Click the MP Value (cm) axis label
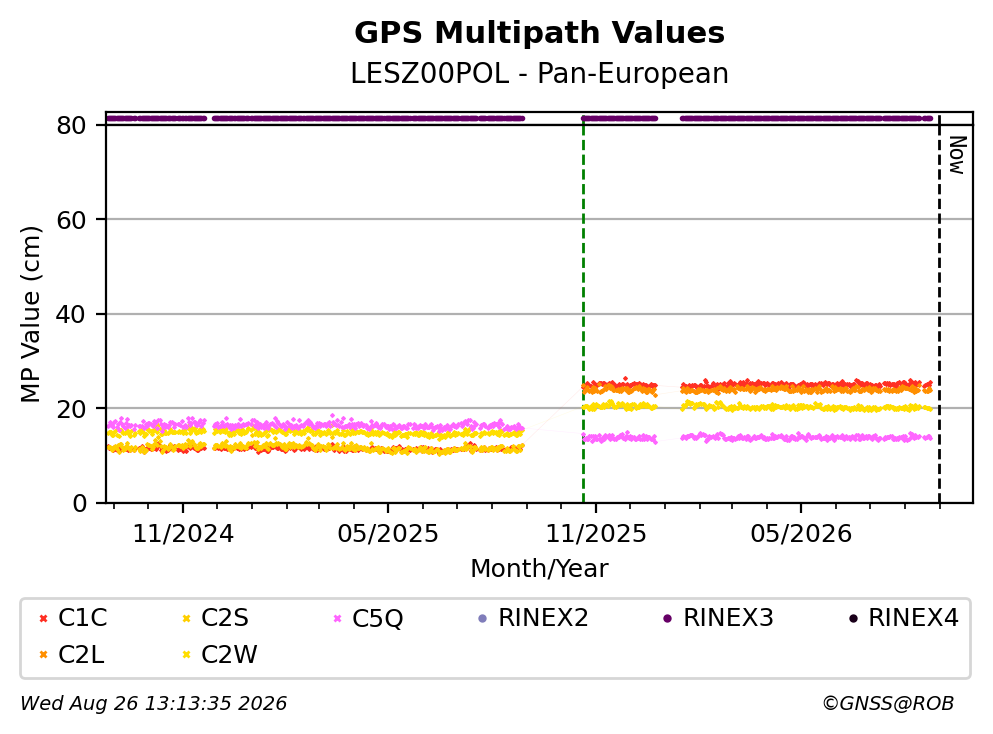 coord(30,314)
